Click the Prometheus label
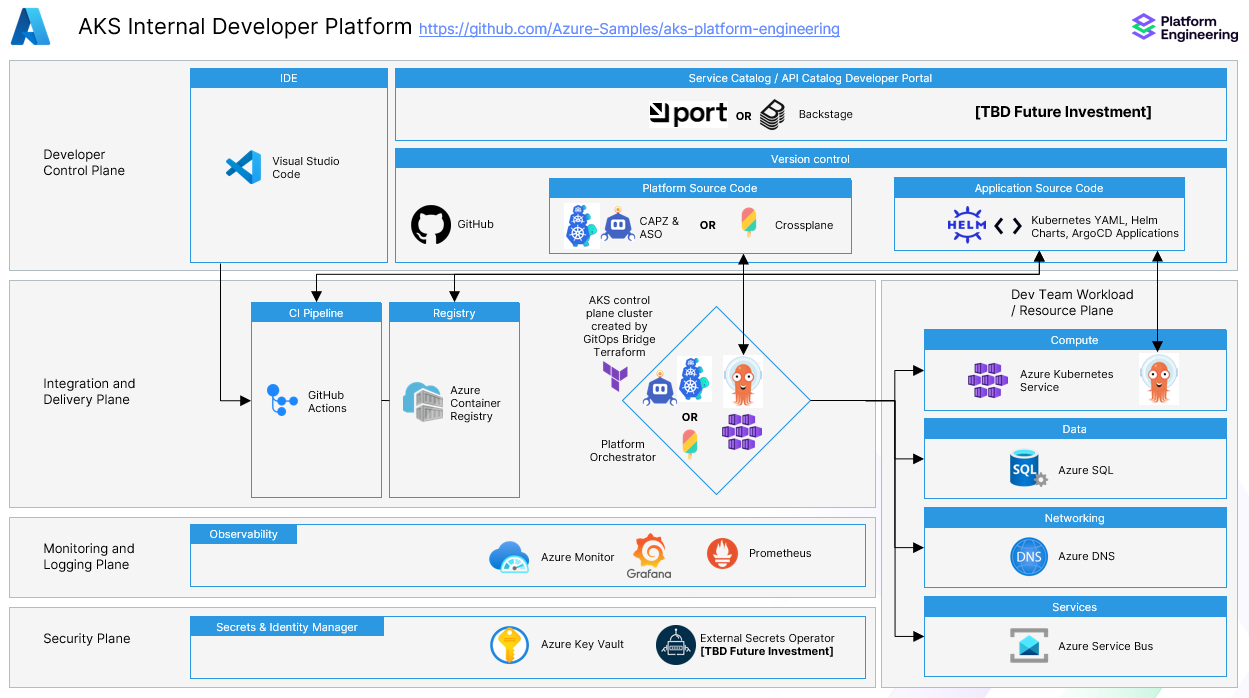Screen dimensions: 1249x698 [780, 553]
